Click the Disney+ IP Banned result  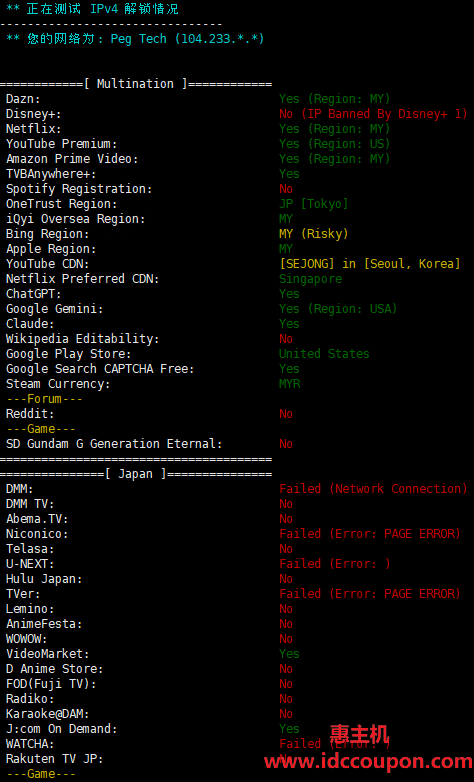(x=373, y=114)
